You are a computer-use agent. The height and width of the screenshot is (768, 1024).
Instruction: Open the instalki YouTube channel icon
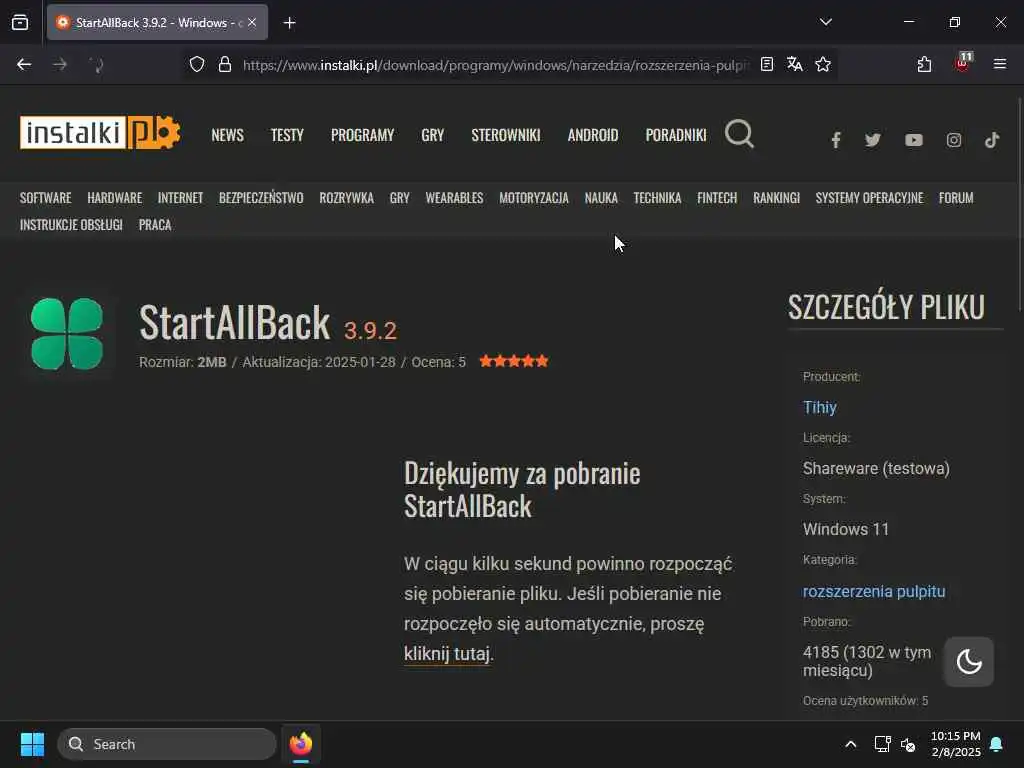pos(914,140)
